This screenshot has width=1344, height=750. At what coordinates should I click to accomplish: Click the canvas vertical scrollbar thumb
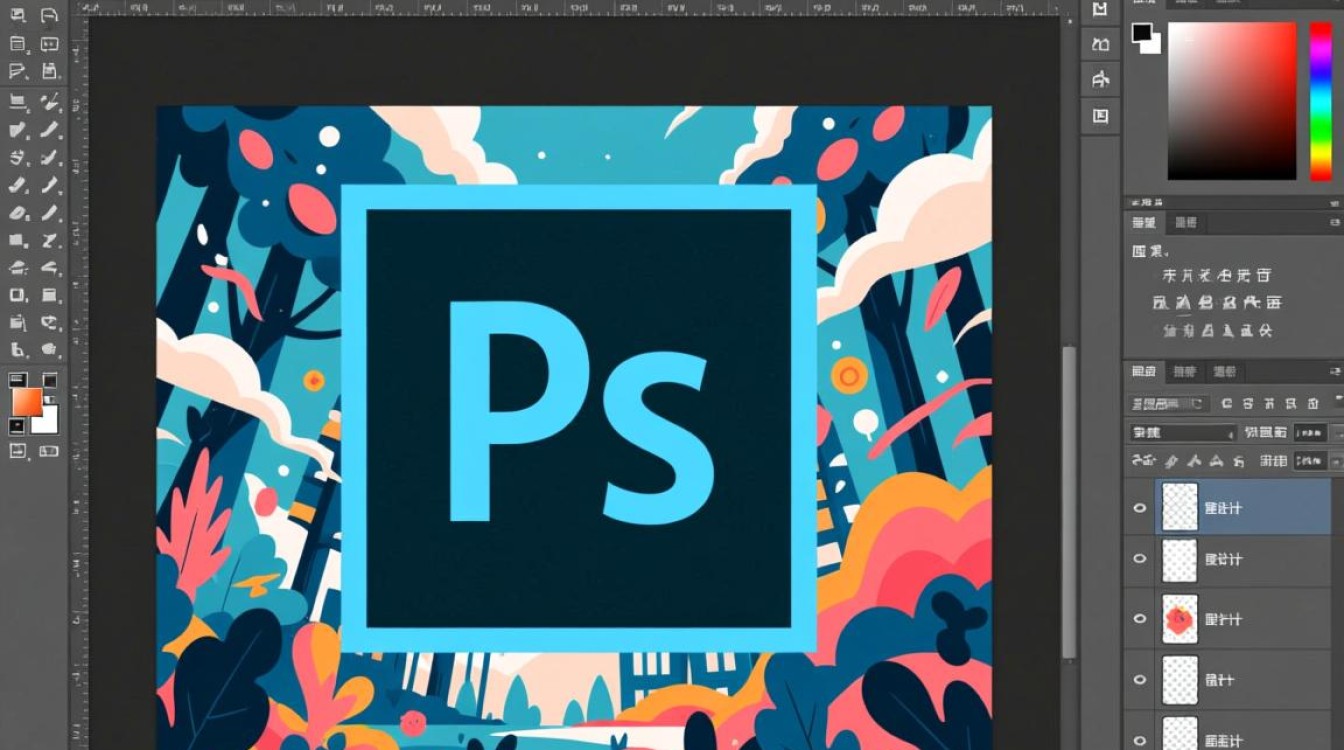[1069, 502]
